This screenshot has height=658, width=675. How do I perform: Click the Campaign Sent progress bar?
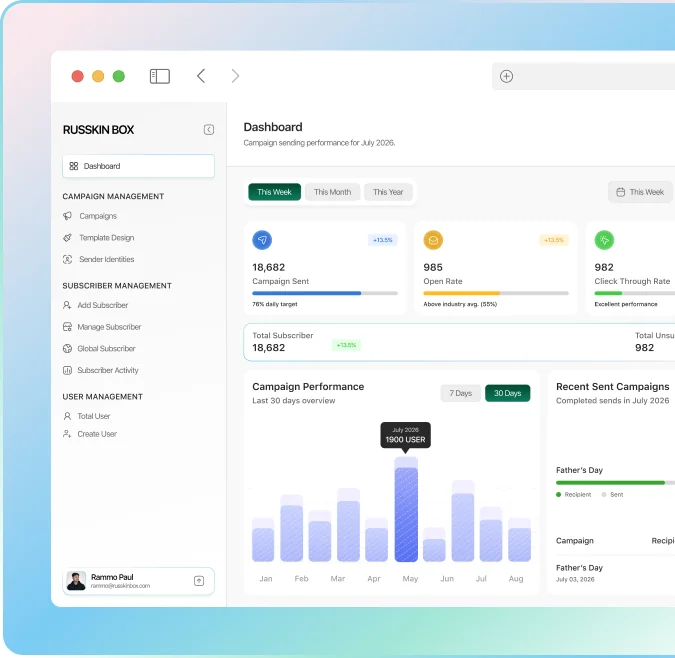(325, 293)
